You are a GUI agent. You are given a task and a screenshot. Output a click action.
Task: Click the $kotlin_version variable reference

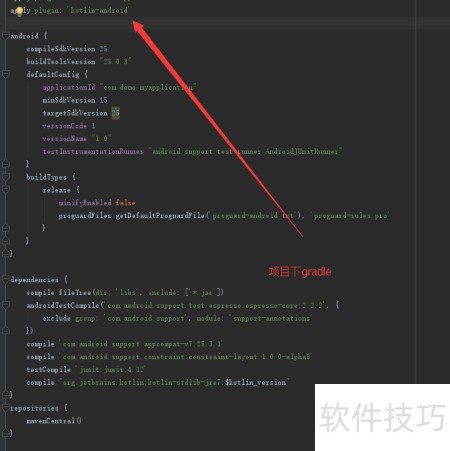(255, 382)
